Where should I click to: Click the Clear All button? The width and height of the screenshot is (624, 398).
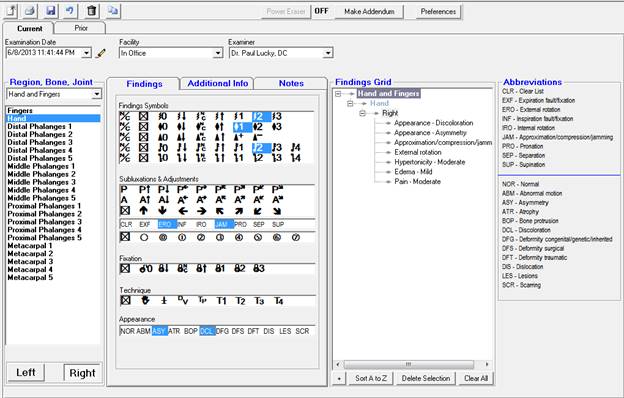click(476, 378)
